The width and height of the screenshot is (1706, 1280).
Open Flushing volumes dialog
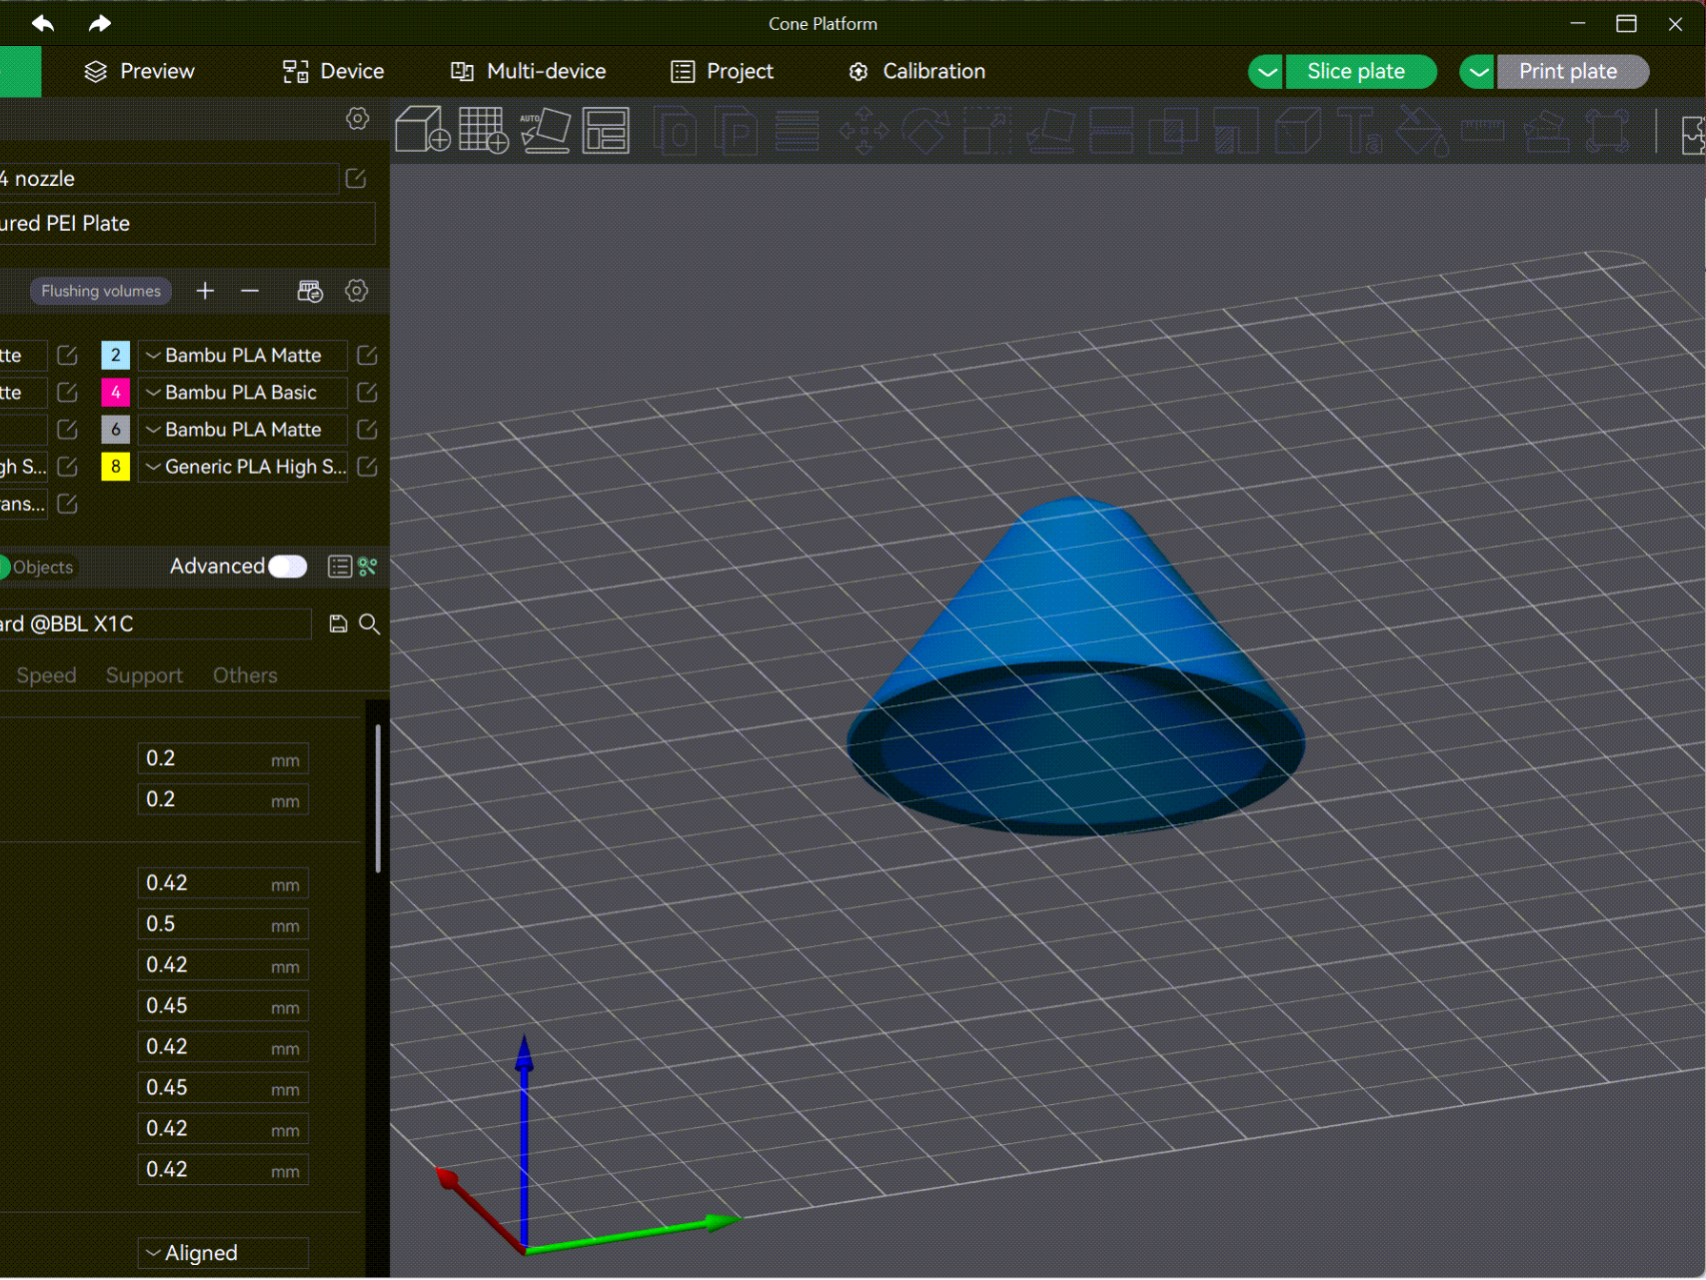(100, 291)
